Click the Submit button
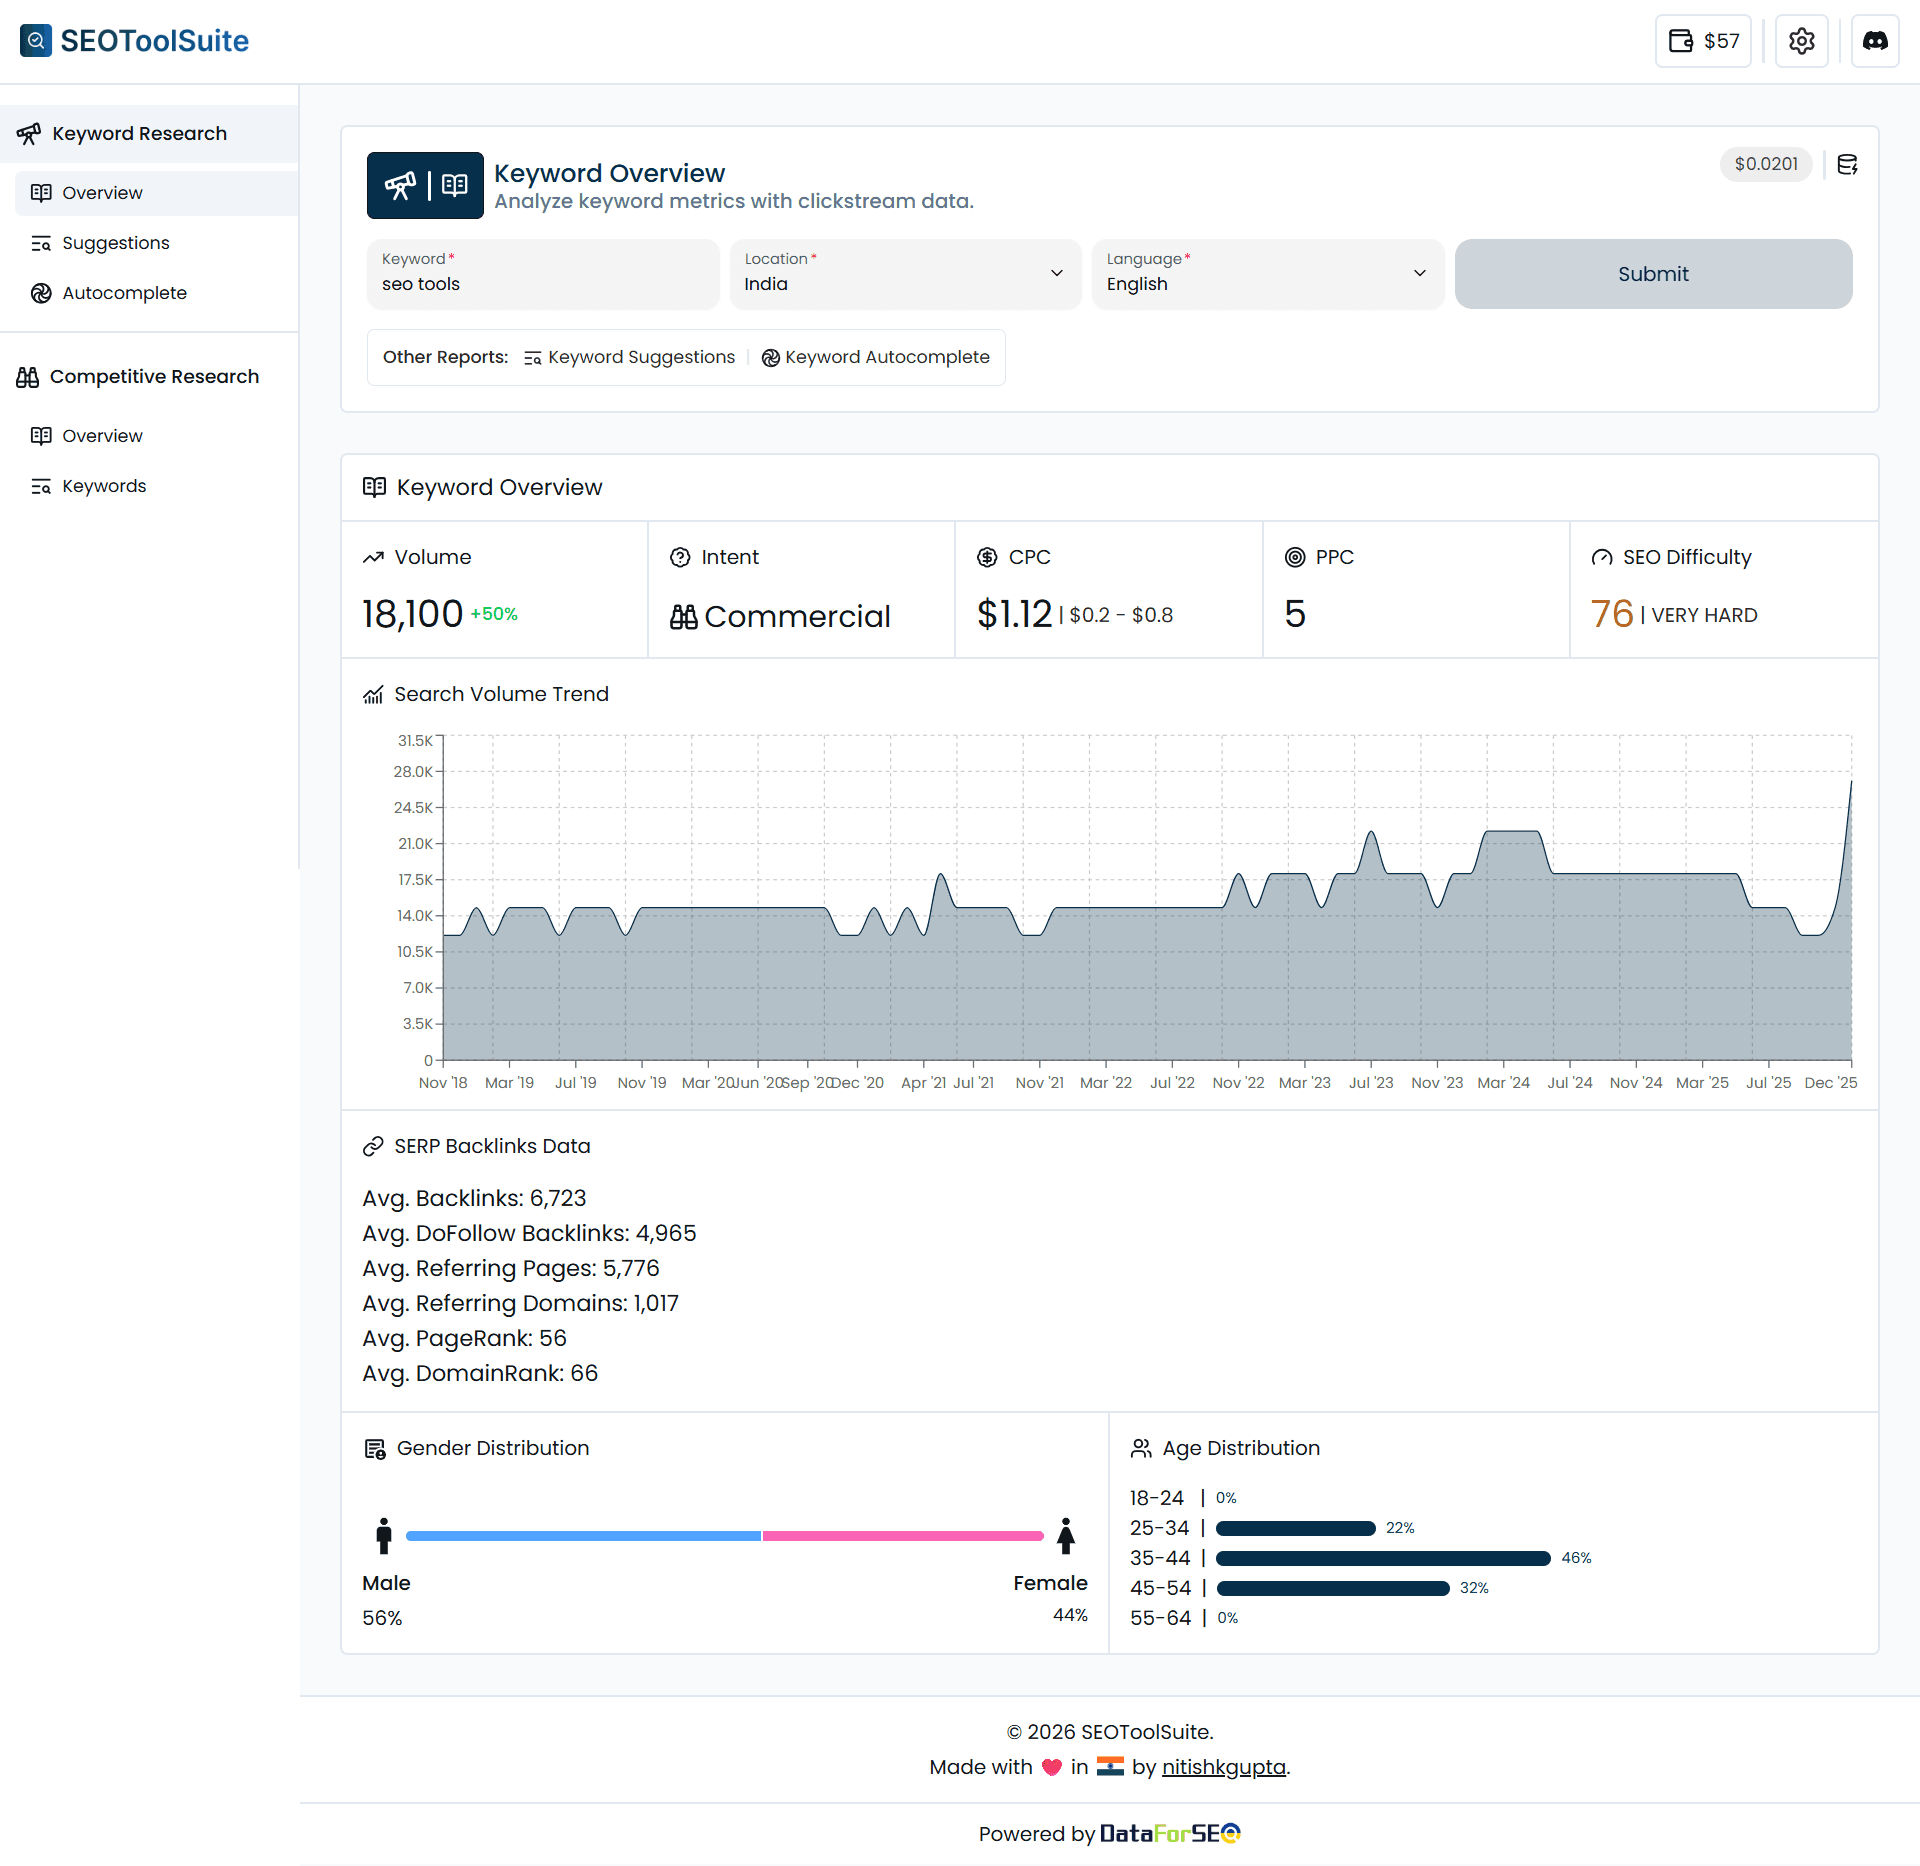The width and height of the screenshot is (1920, 1866). tap(1653, 274)
